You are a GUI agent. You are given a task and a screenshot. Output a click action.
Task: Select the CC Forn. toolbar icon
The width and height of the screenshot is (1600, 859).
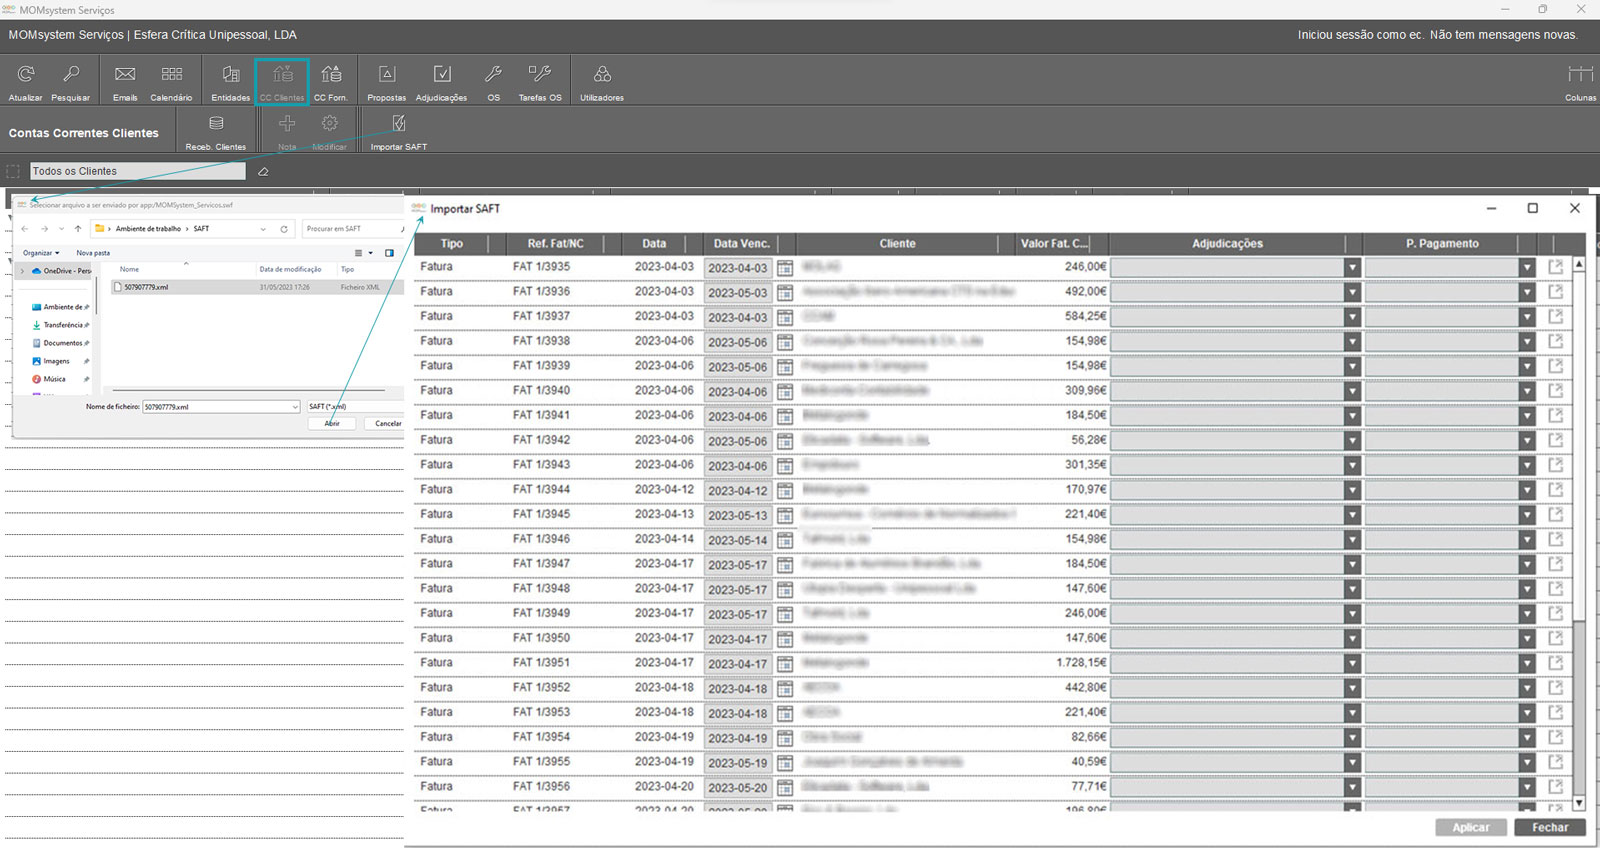pos(331,75)
